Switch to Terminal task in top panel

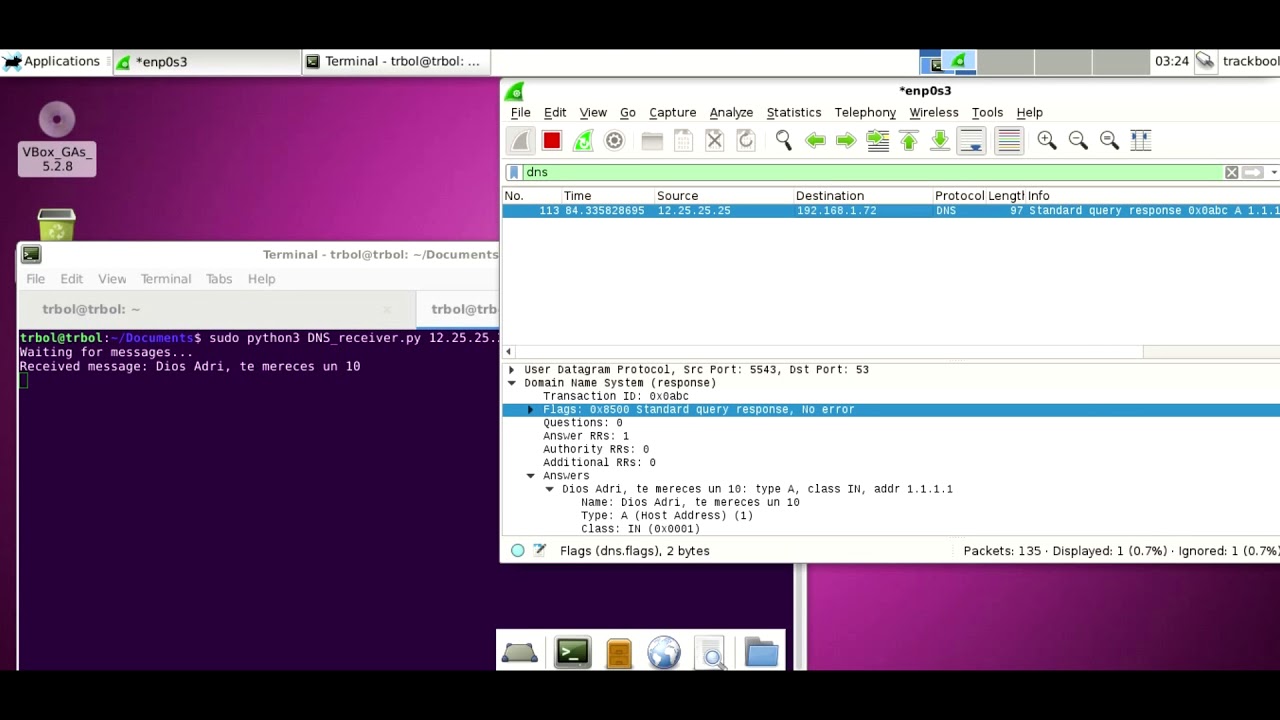[394, 61]
